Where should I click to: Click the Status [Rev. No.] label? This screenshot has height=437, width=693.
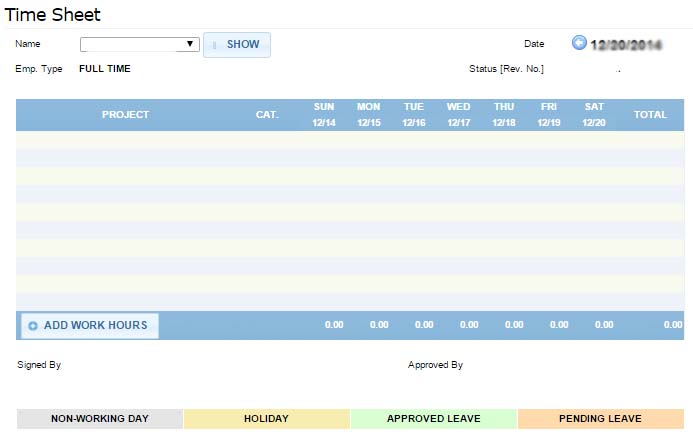coord(506,69)
